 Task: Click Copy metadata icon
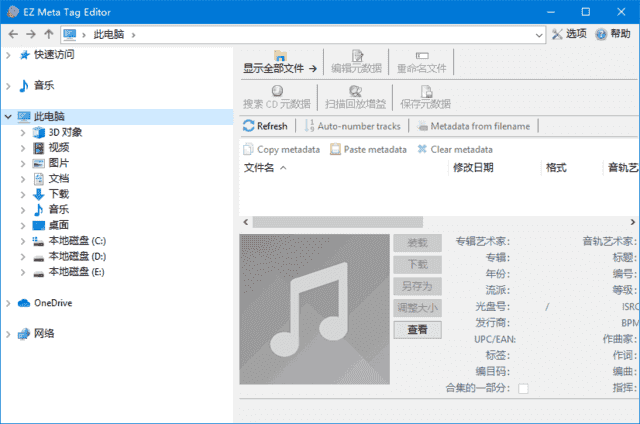point(249,149)
